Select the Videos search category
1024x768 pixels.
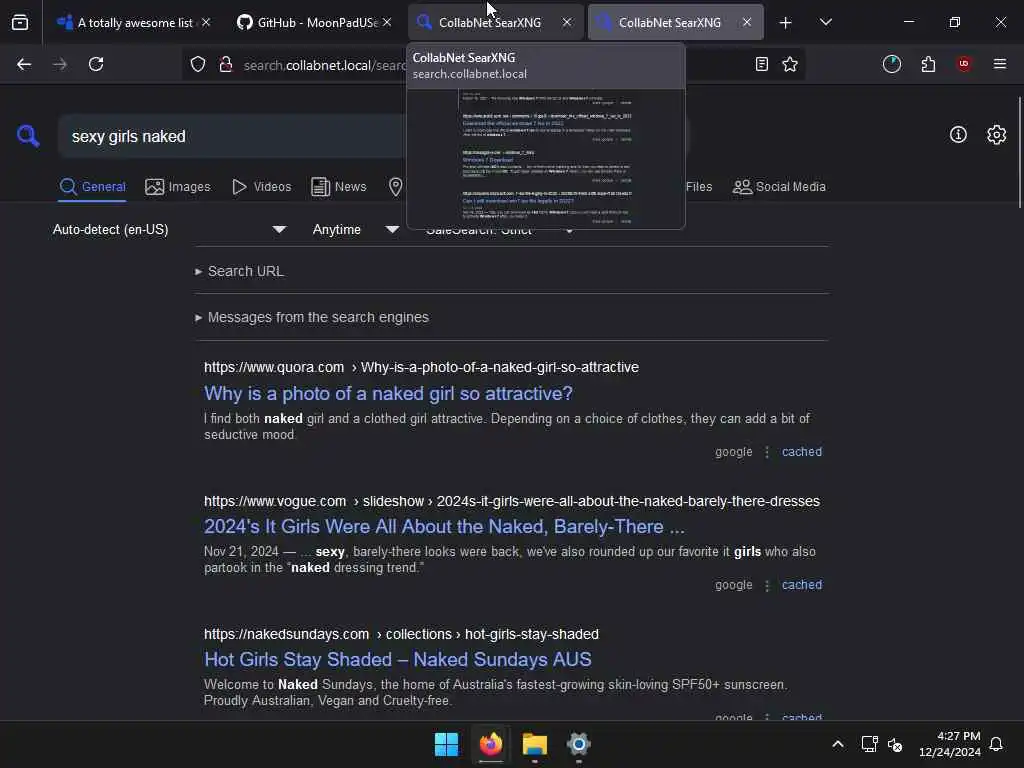coord(262,187)
